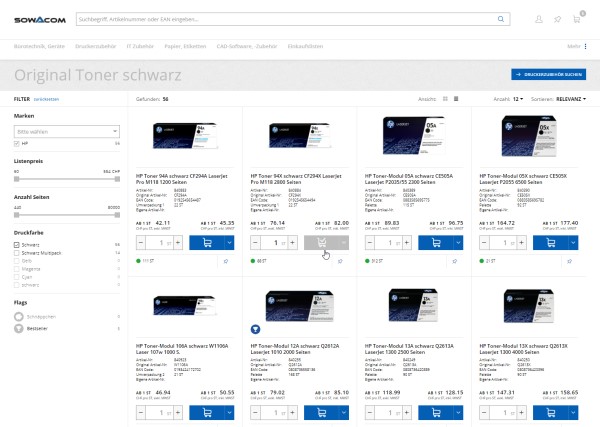This screenshot has width=600, height=427.
Task: Pin HP Toner-Modul 05X to wishlist
Action: pyautogui.click(x=569, y=261)
